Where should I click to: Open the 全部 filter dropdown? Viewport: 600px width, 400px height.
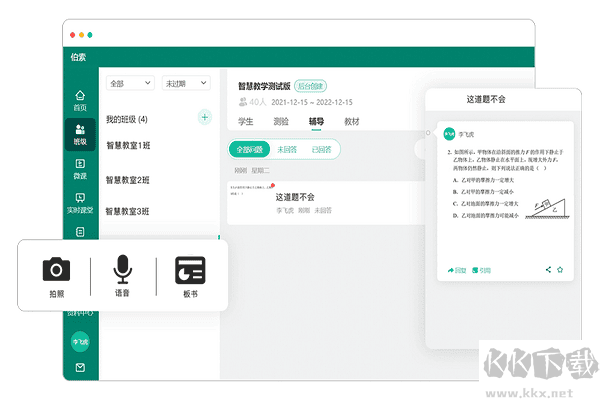click(130, 83)
